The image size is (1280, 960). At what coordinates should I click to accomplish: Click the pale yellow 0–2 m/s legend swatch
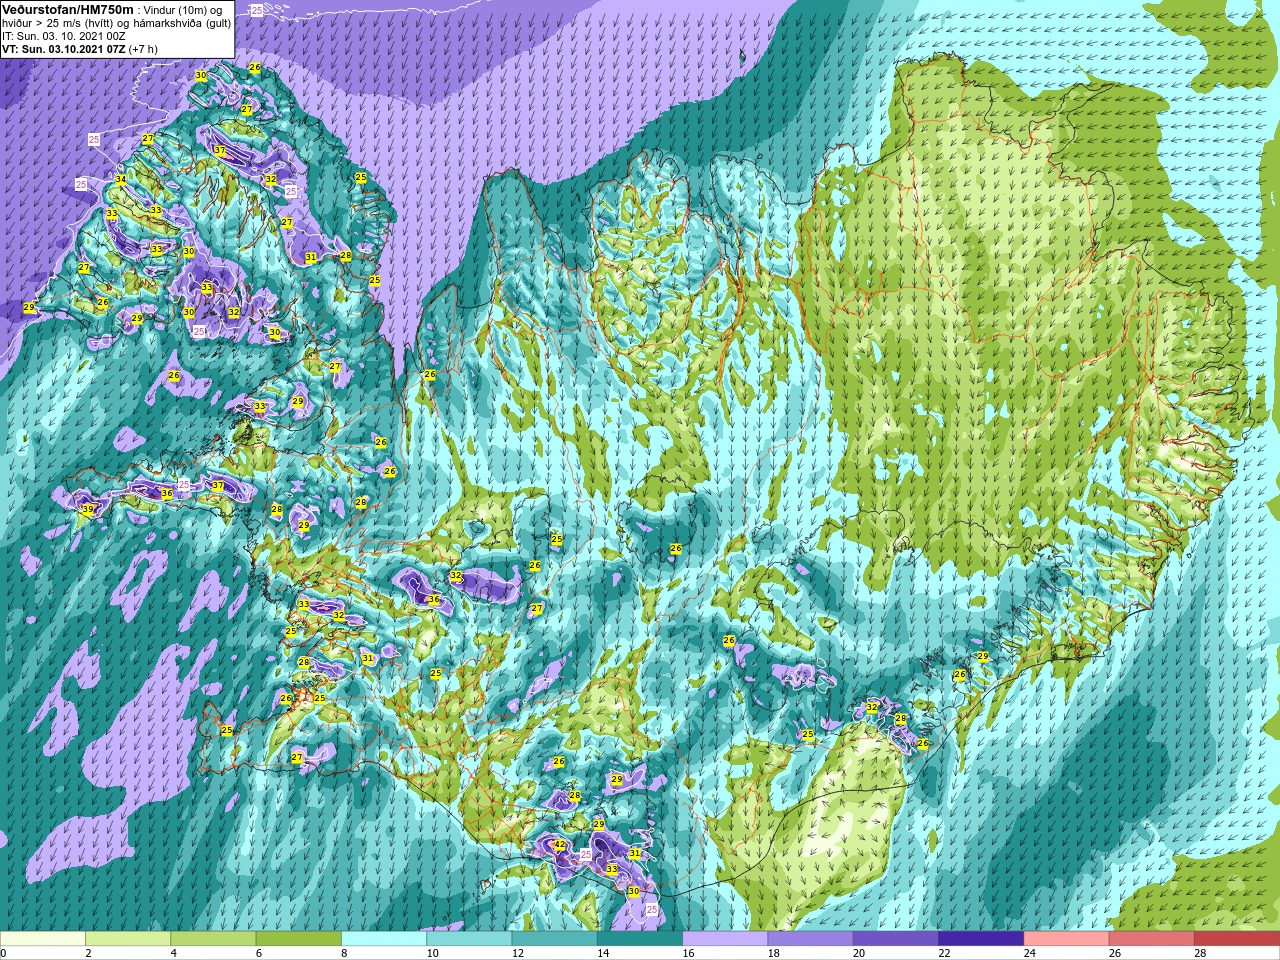[43, 939]
